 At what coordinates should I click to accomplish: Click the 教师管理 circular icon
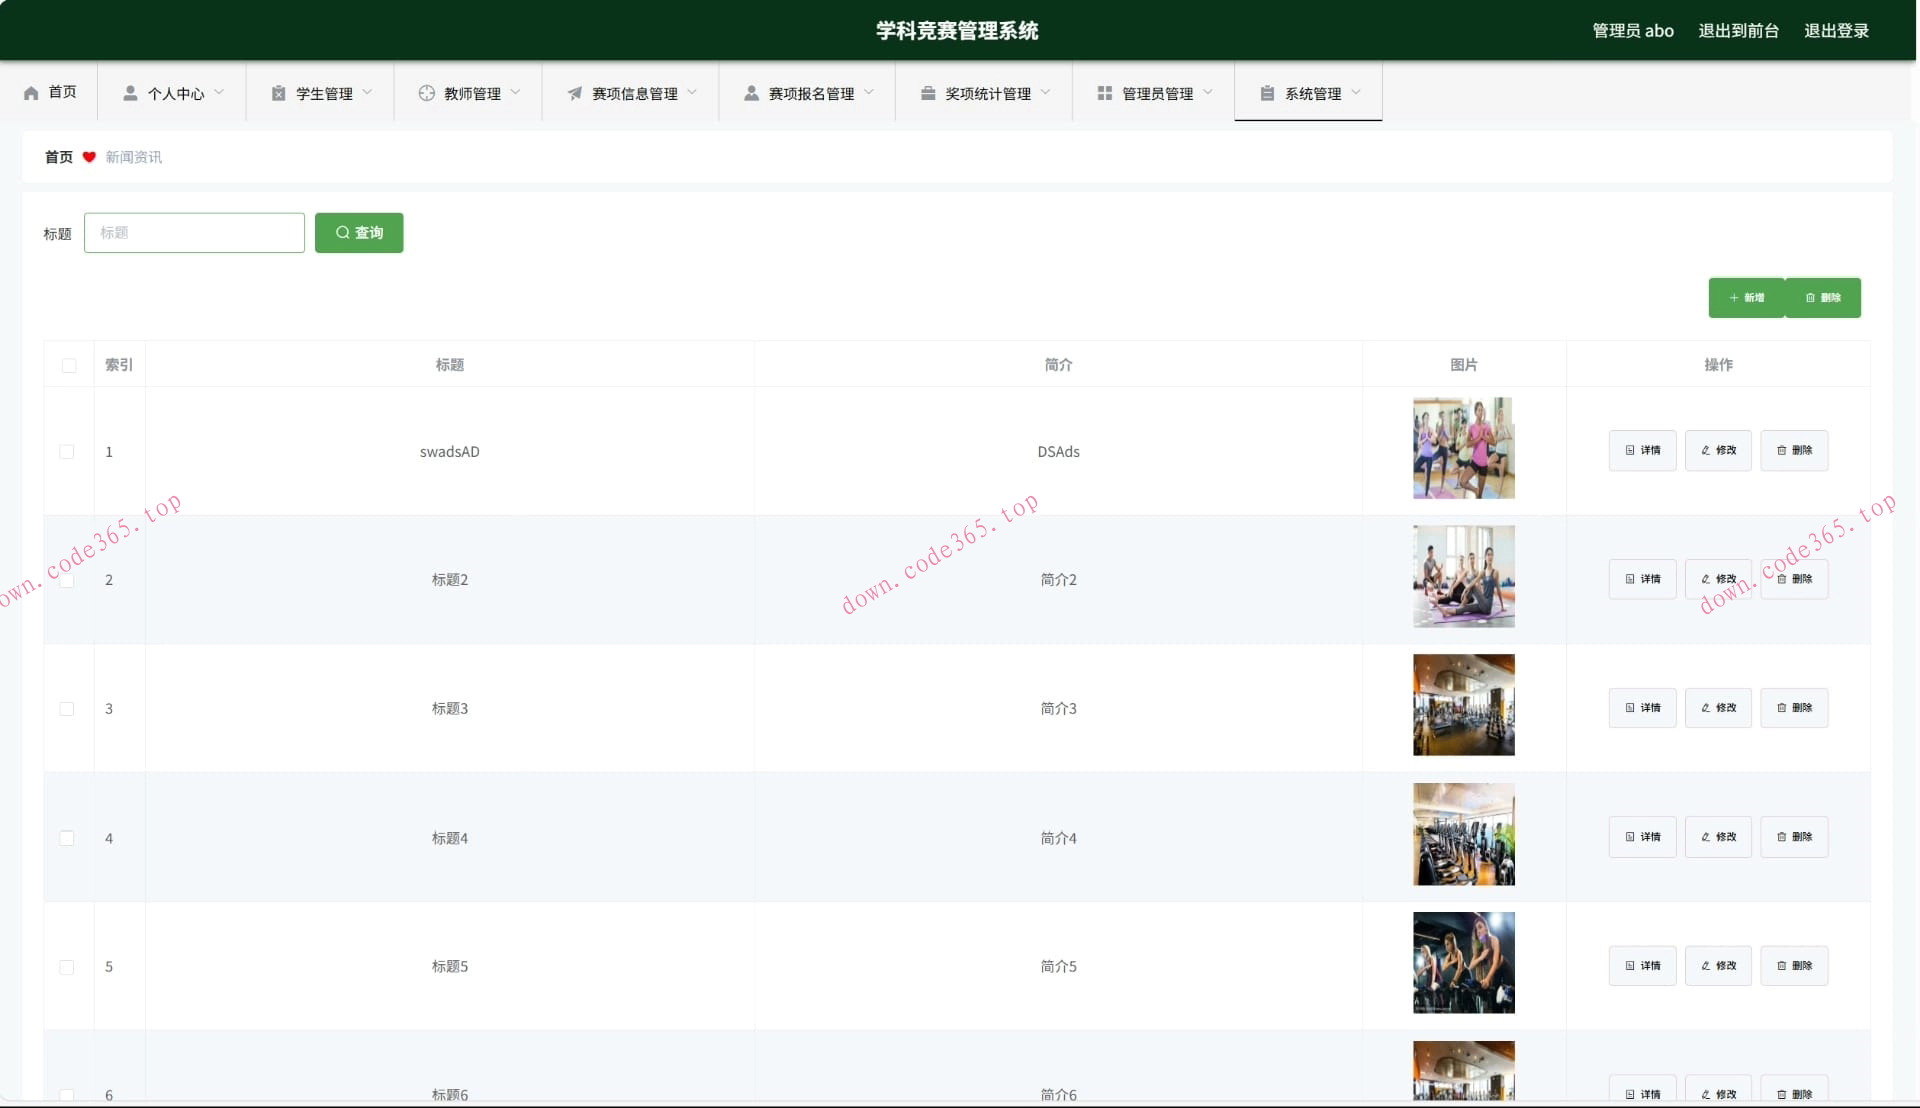(427, 93)
